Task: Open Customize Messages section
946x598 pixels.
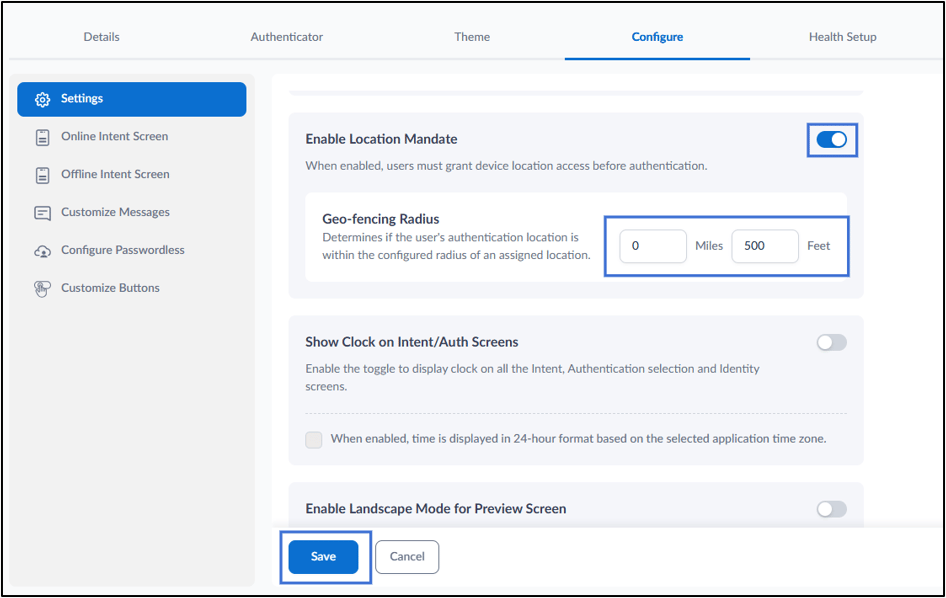Action: pyautogui.click(x=132, y=212)
